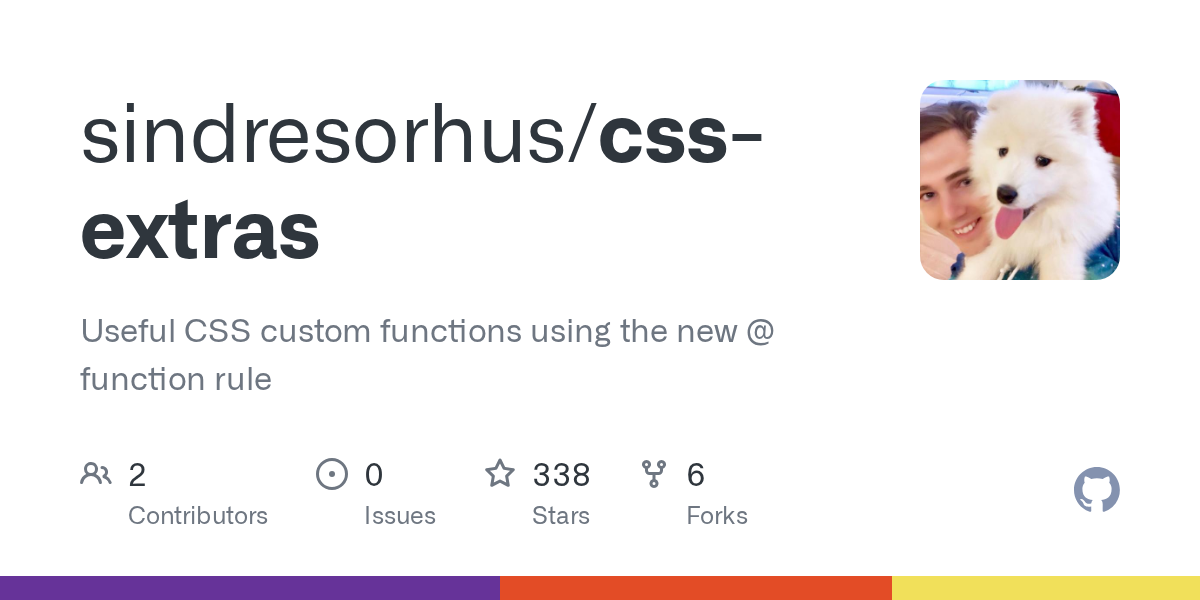This screenshot has height=600, width=1200.
Task: Click the forks count "6"
Action: [x=696, y=475]
